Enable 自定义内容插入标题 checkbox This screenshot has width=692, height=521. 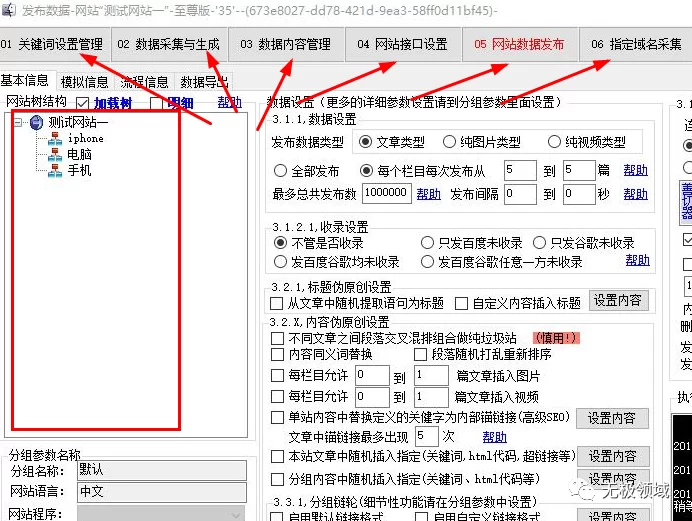[462, 304]
